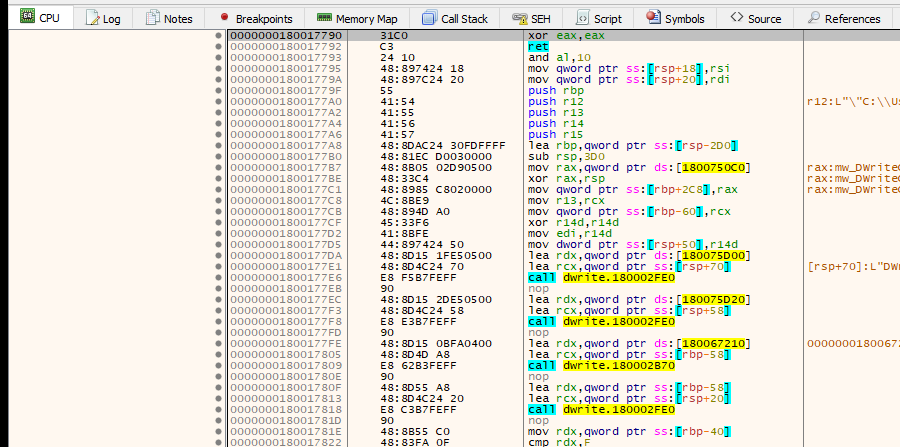
Task: Toggle breakpoint bullet at address 0000000180017809
Action: (x=218, y=366)
